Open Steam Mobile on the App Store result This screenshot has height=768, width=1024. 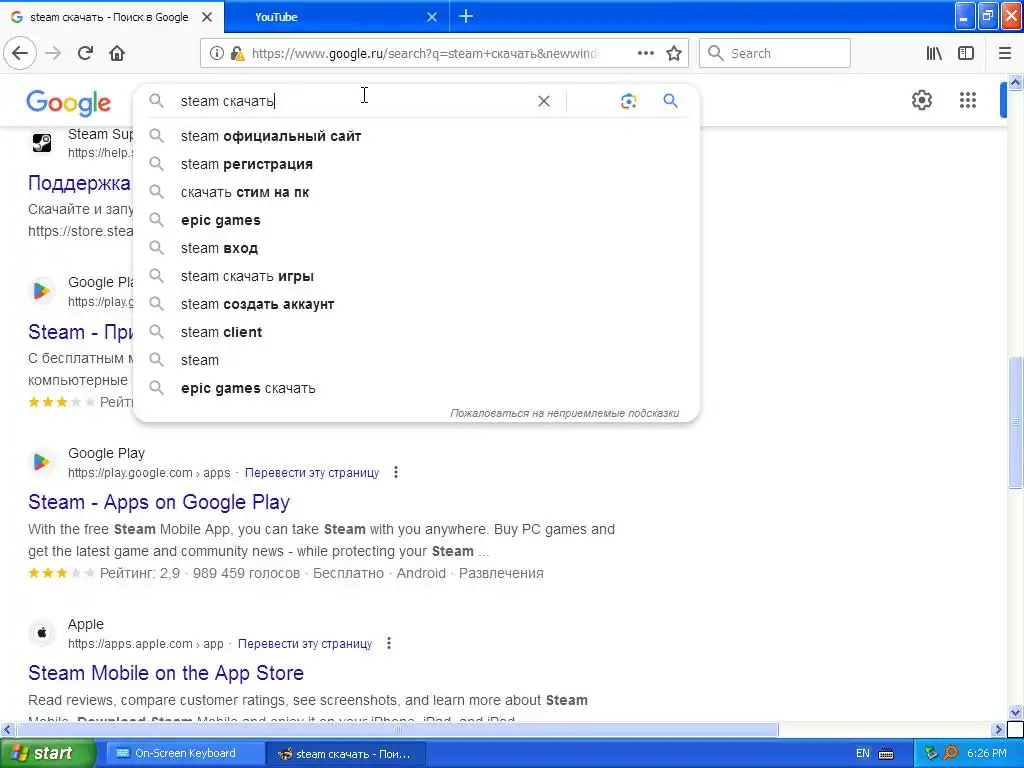pyautogui.click(x=166, y=673)
